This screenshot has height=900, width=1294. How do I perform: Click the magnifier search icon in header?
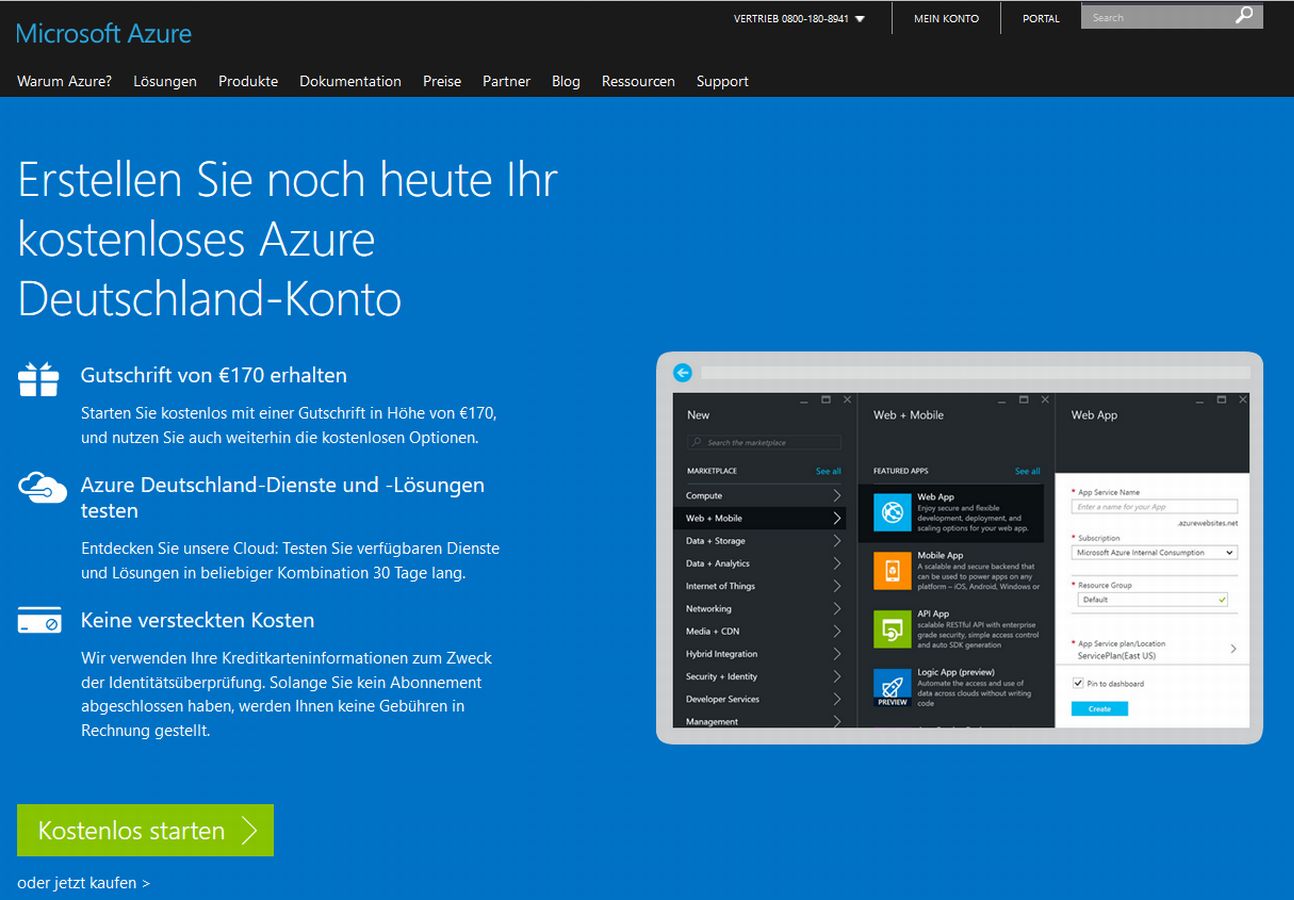tap(1244, 16)
